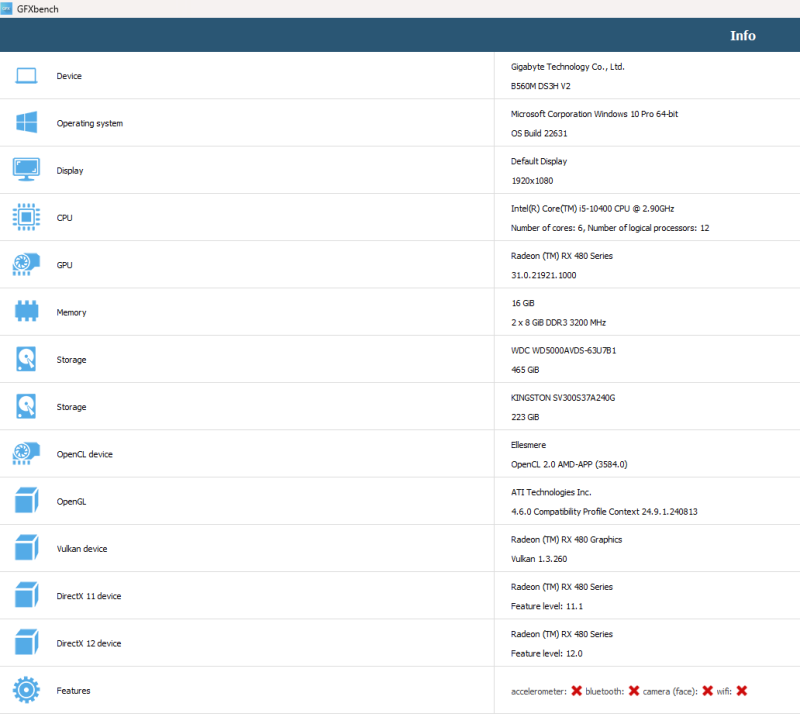Click the GFXbench window title text

point(37,9)
